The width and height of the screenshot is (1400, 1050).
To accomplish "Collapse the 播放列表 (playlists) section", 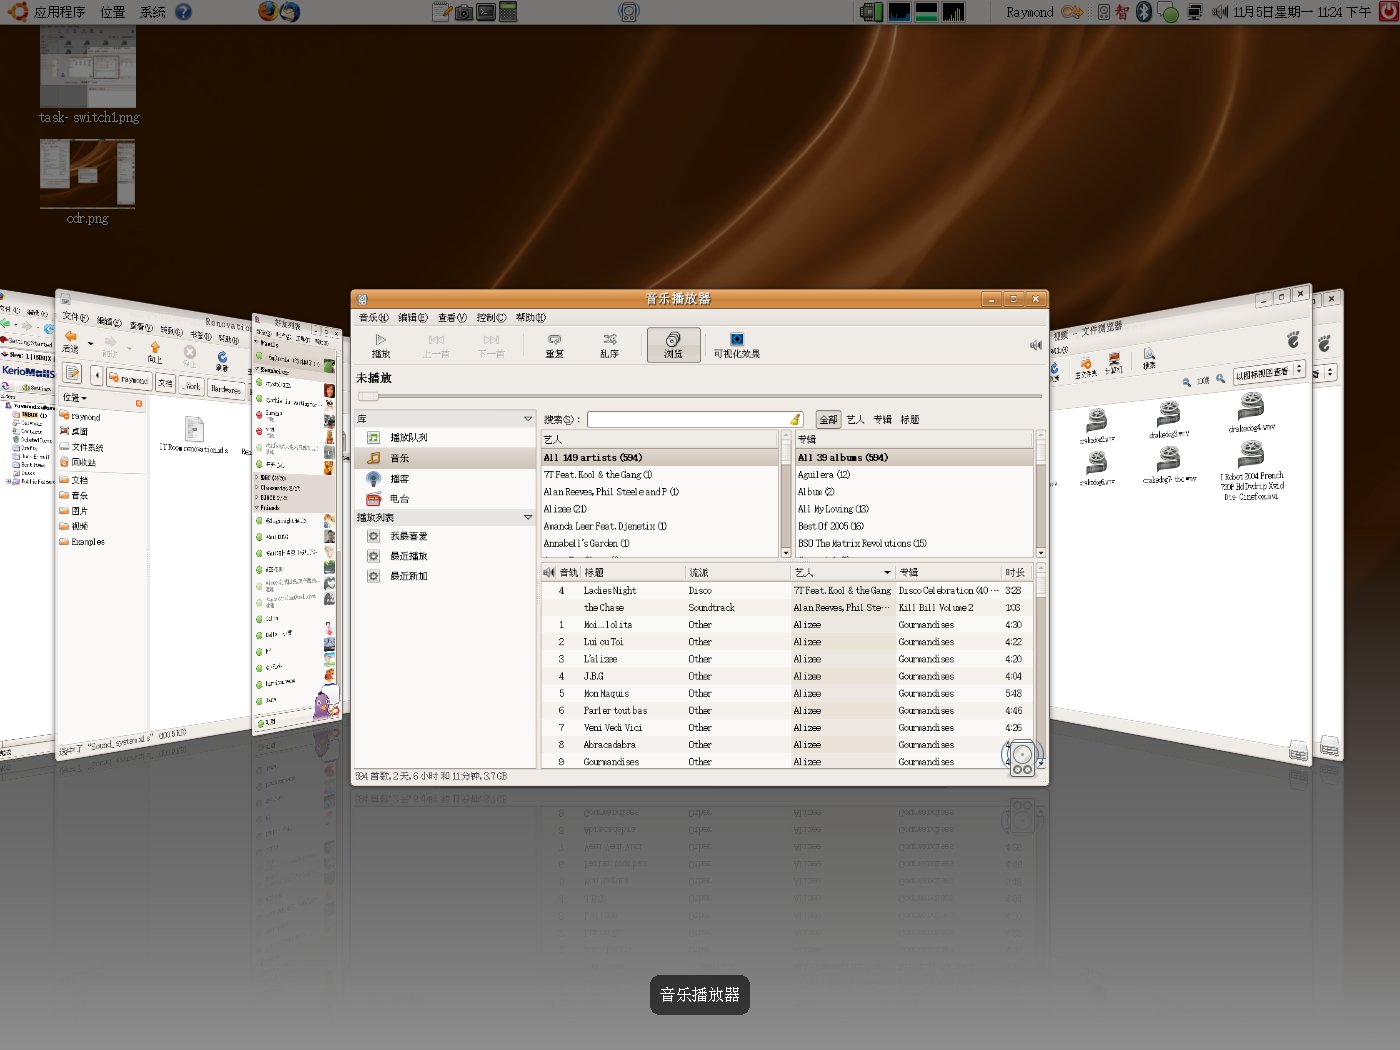I will click(x=529, y=517).
